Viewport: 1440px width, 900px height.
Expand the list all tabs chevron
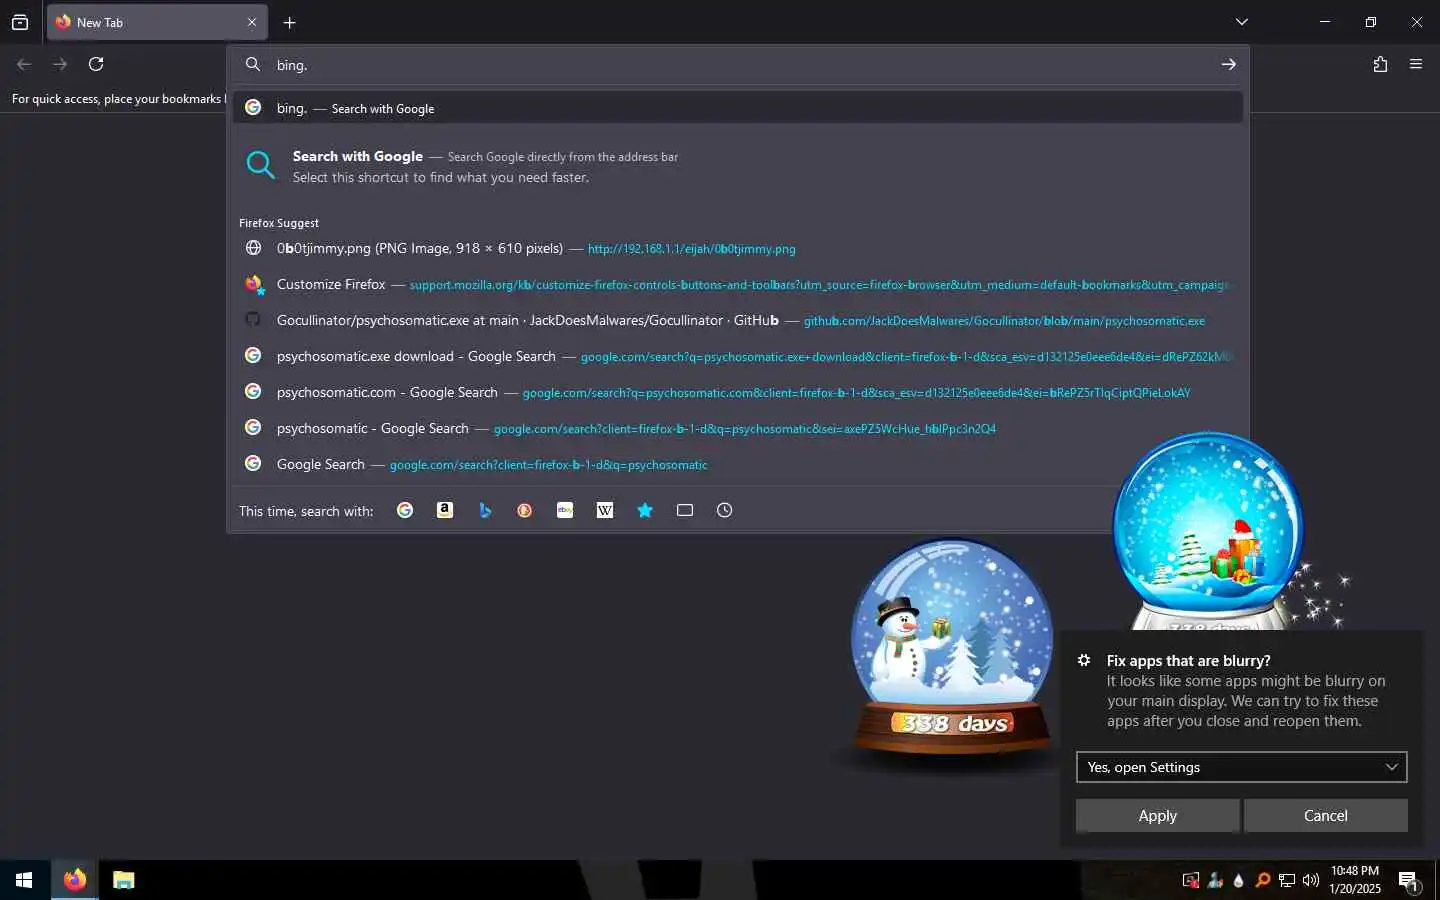coord(1241,22)
